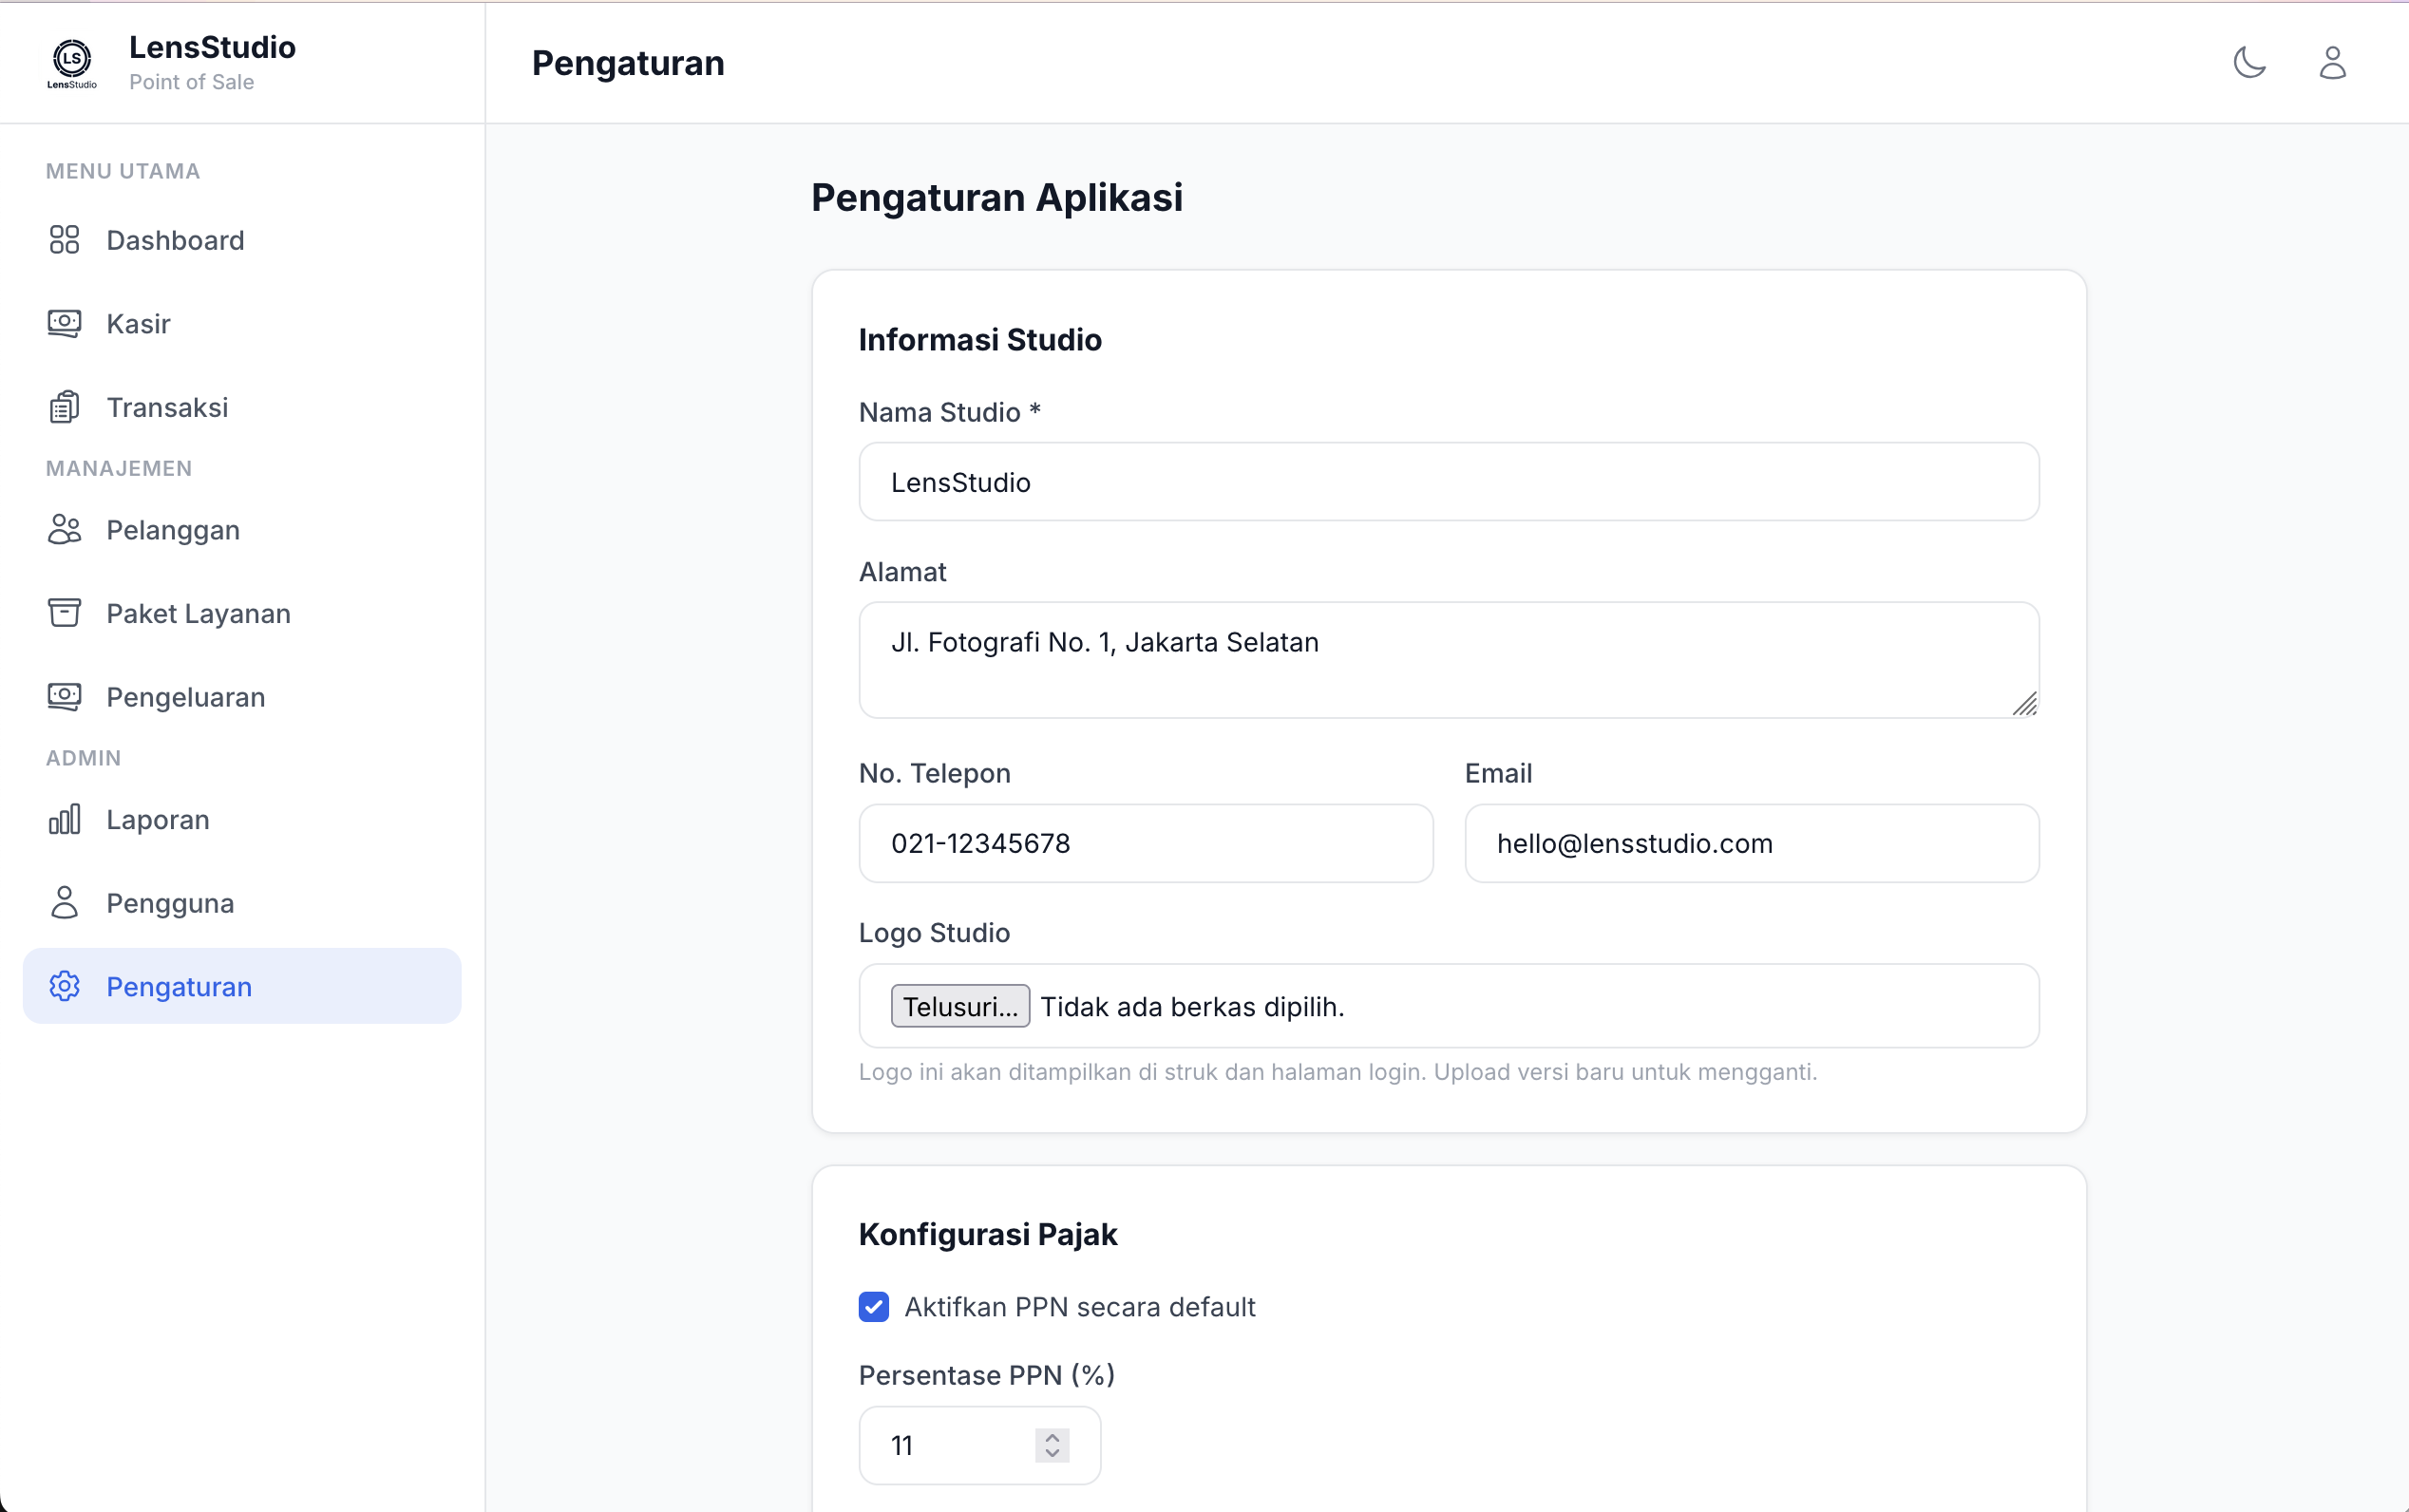This screenshot has height=1512, width=2409.
Task: Uncheck Aktifkan PPN secara default
Action: pyautogui.click(x=873, y=1306)
